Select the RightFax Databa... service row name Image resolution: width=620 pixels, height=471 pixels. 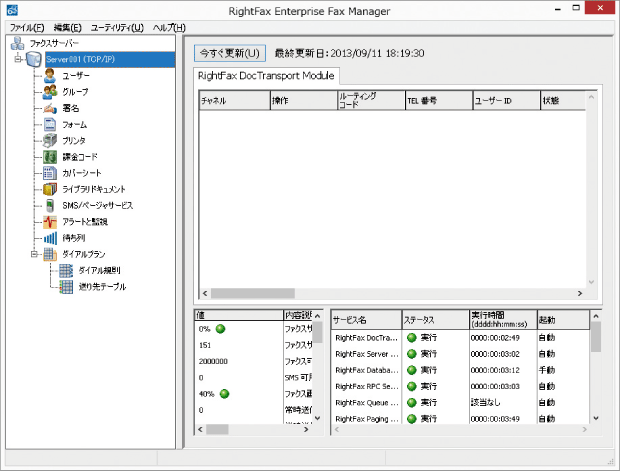tap(366, 370)
